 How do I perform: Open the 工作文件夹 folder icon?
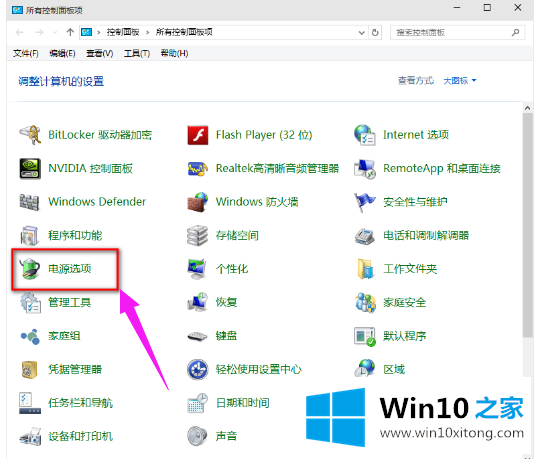coord(365,269)
